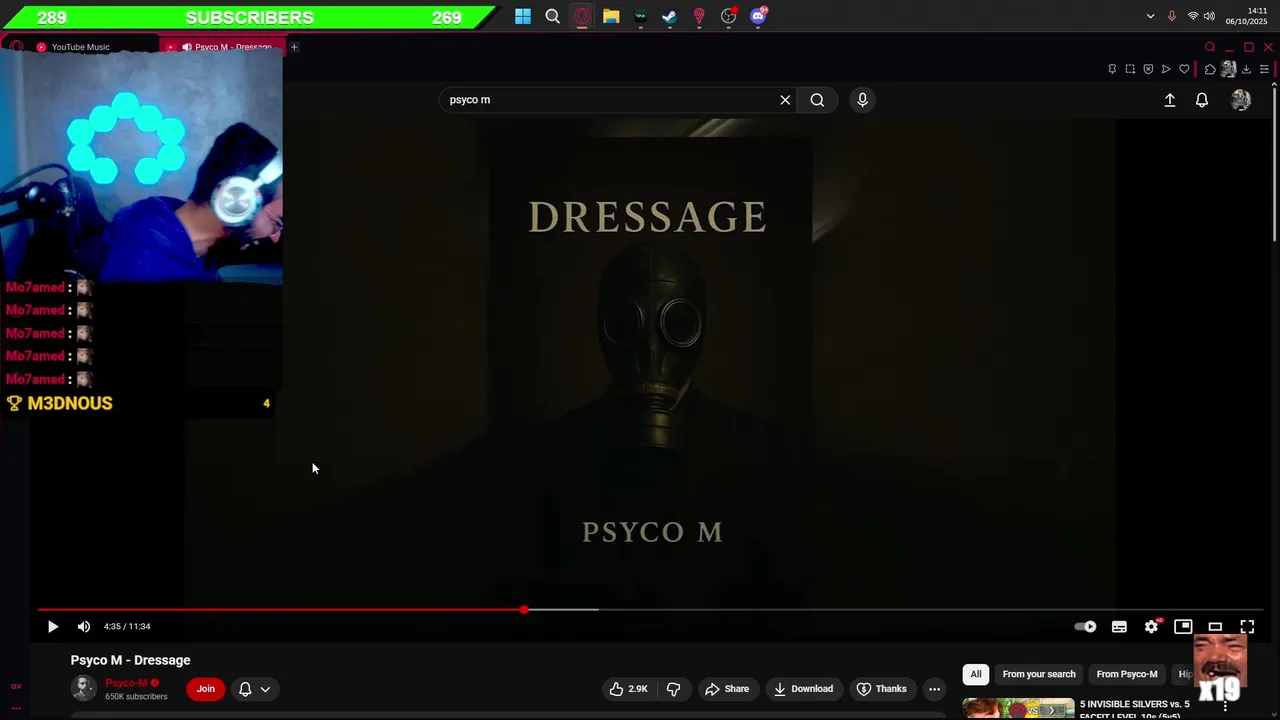Screen dimensions: 1280x720
Task: Share the Psyco M video
Action: 727,689
